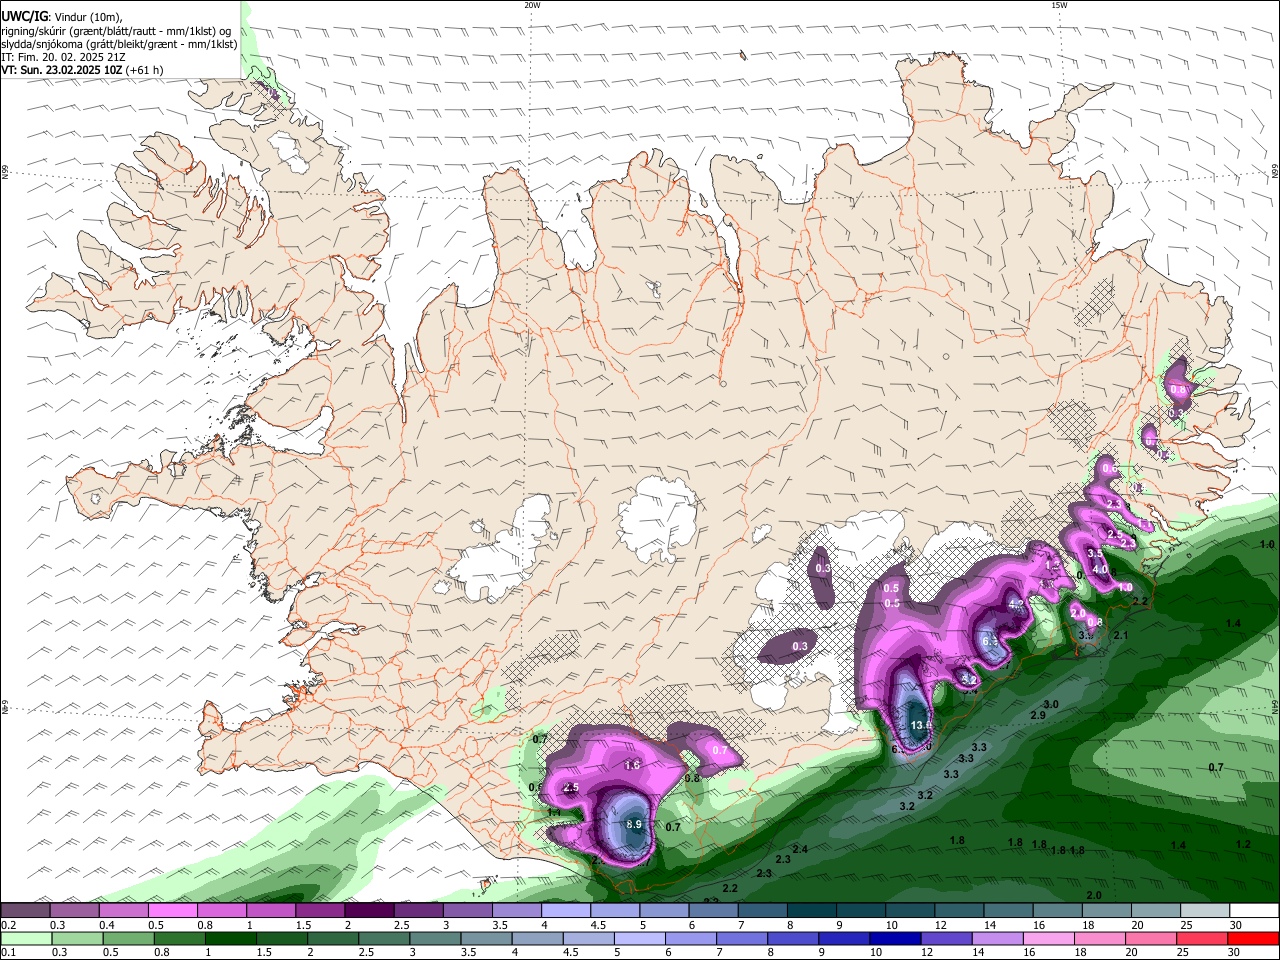
Task: Select the darkest purple legend swatch labeled 2
Action: [x=369, y=910]
